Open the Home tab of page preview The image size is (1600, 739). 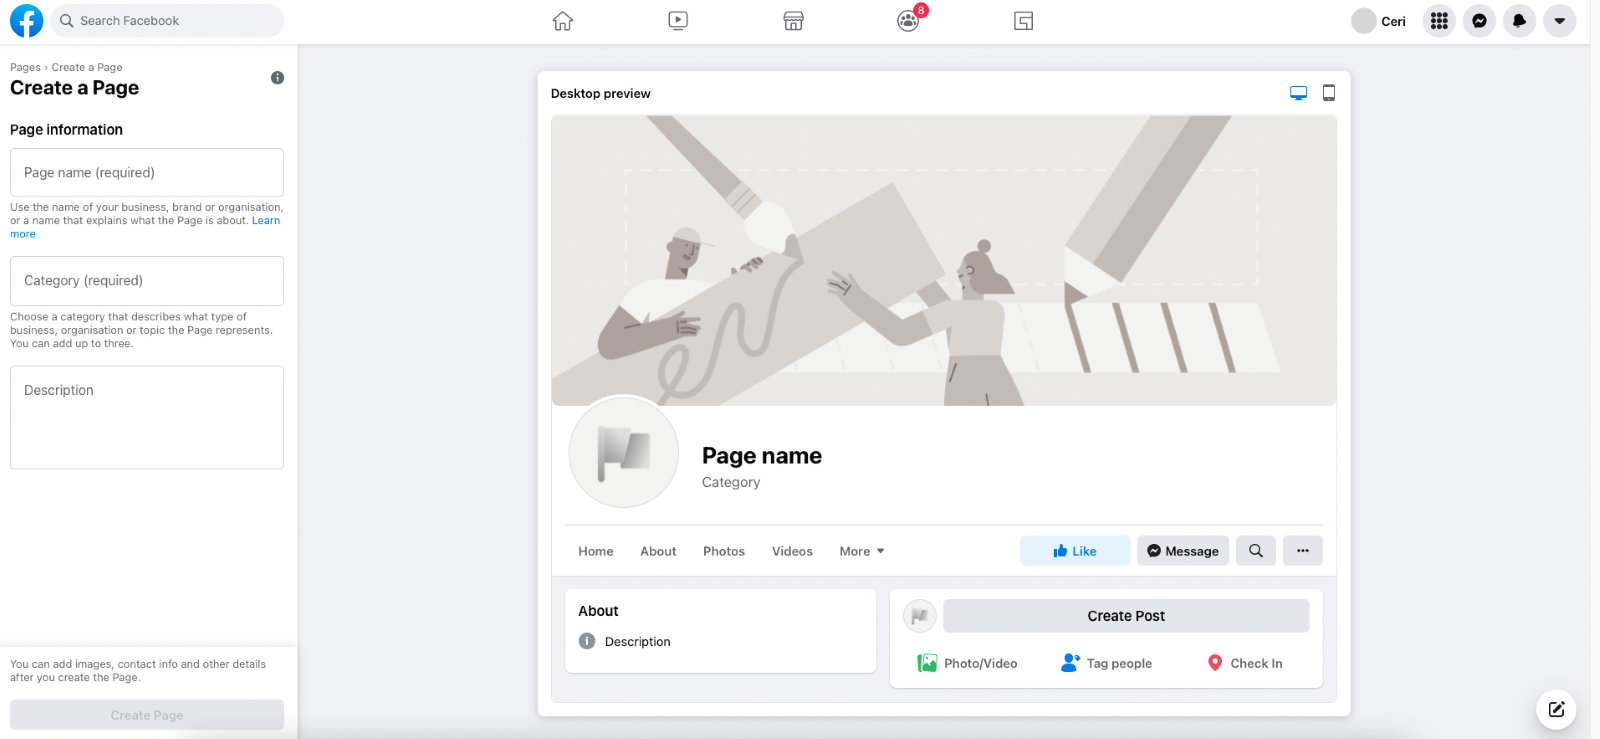click(x=596, y=551)
